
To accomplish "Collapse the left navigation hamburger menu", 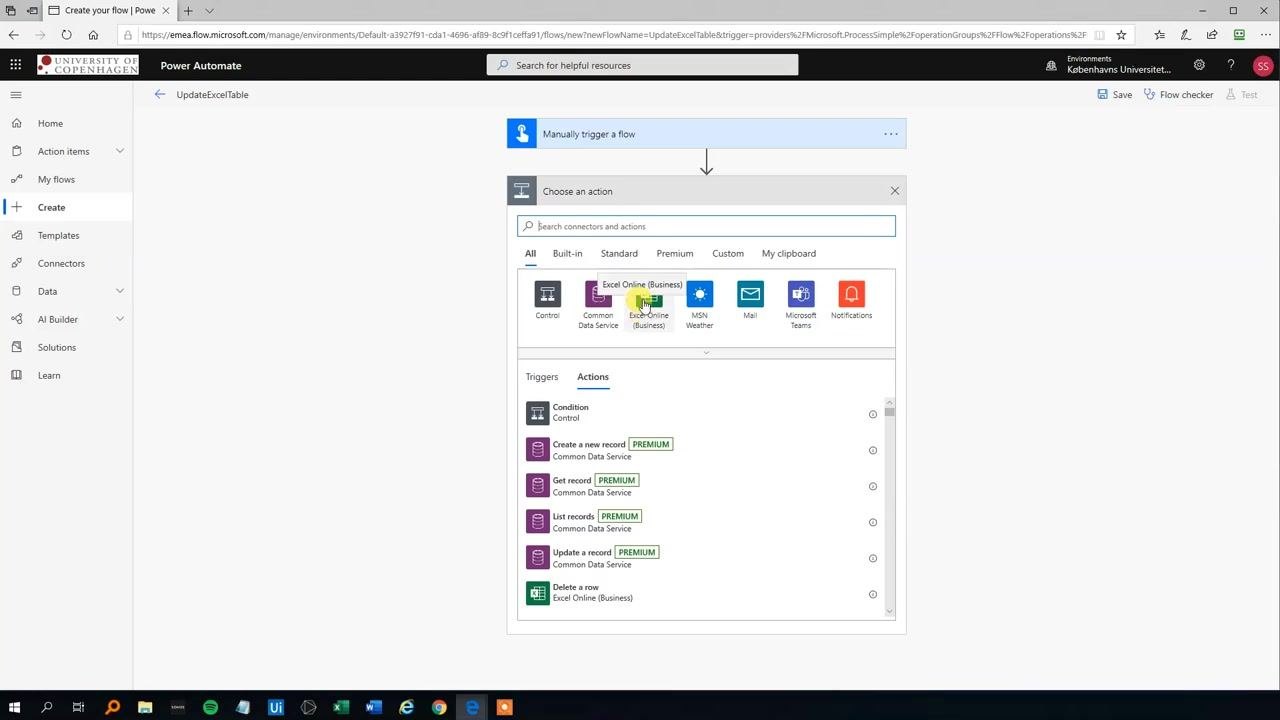I will [x=16, y=95].
